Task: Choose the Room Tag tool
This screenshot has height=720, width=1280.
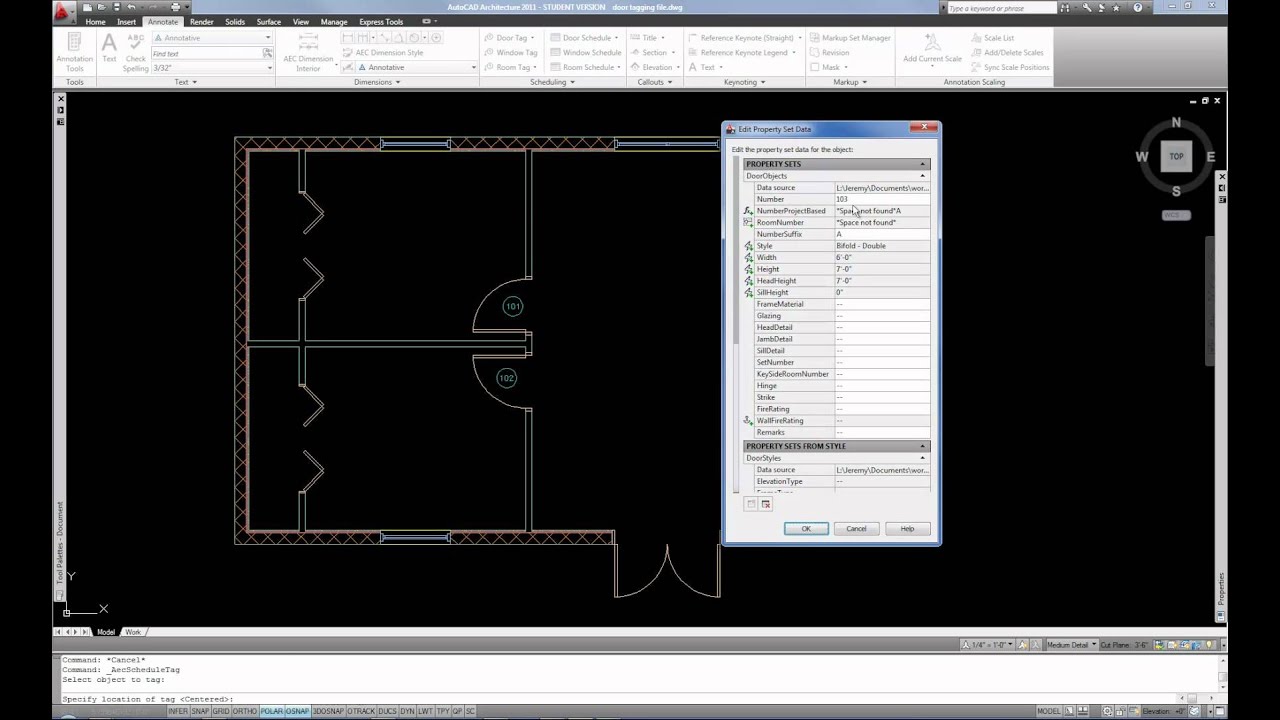Action: point(510,67)
